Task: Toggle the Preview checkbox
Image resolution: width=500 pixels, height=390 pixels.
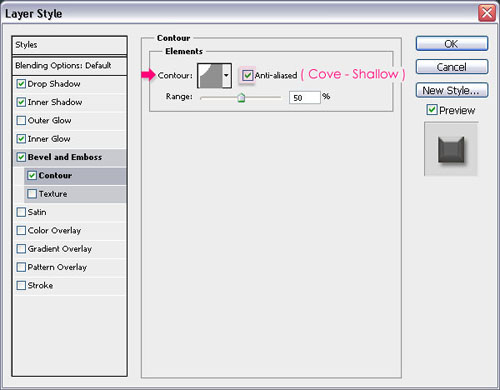Action: coord(432,110)
